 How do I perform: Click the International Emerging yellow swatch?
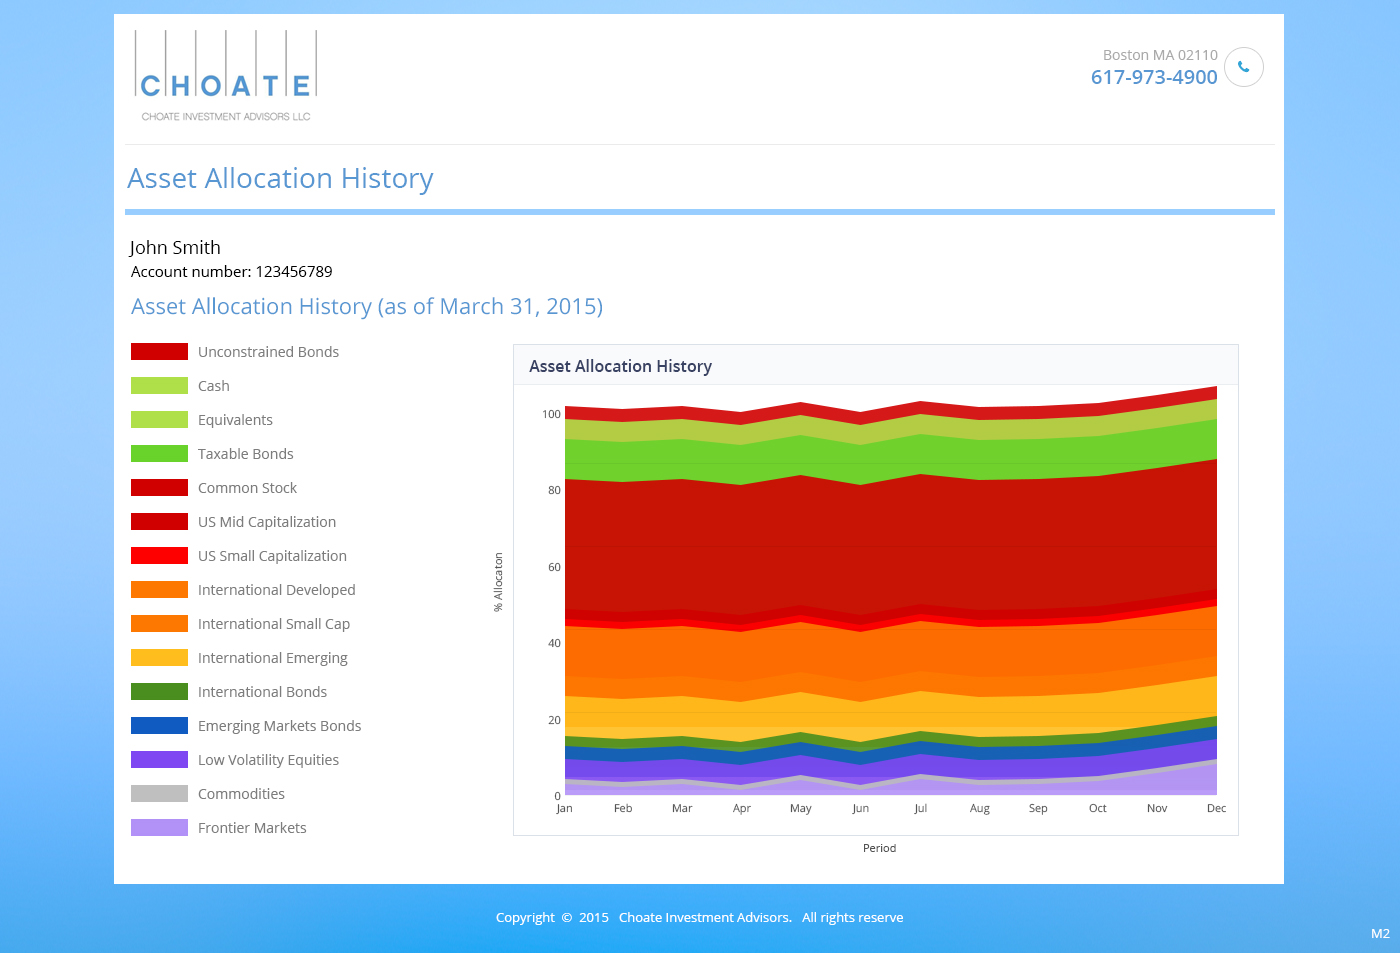click(159, 658)
